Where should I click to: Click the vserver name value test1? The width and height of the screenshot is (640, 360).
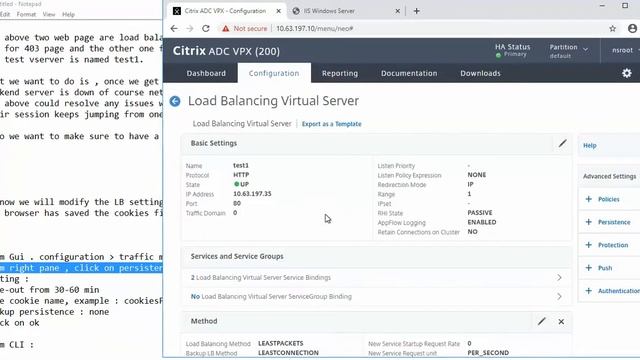tap(241, 165)
